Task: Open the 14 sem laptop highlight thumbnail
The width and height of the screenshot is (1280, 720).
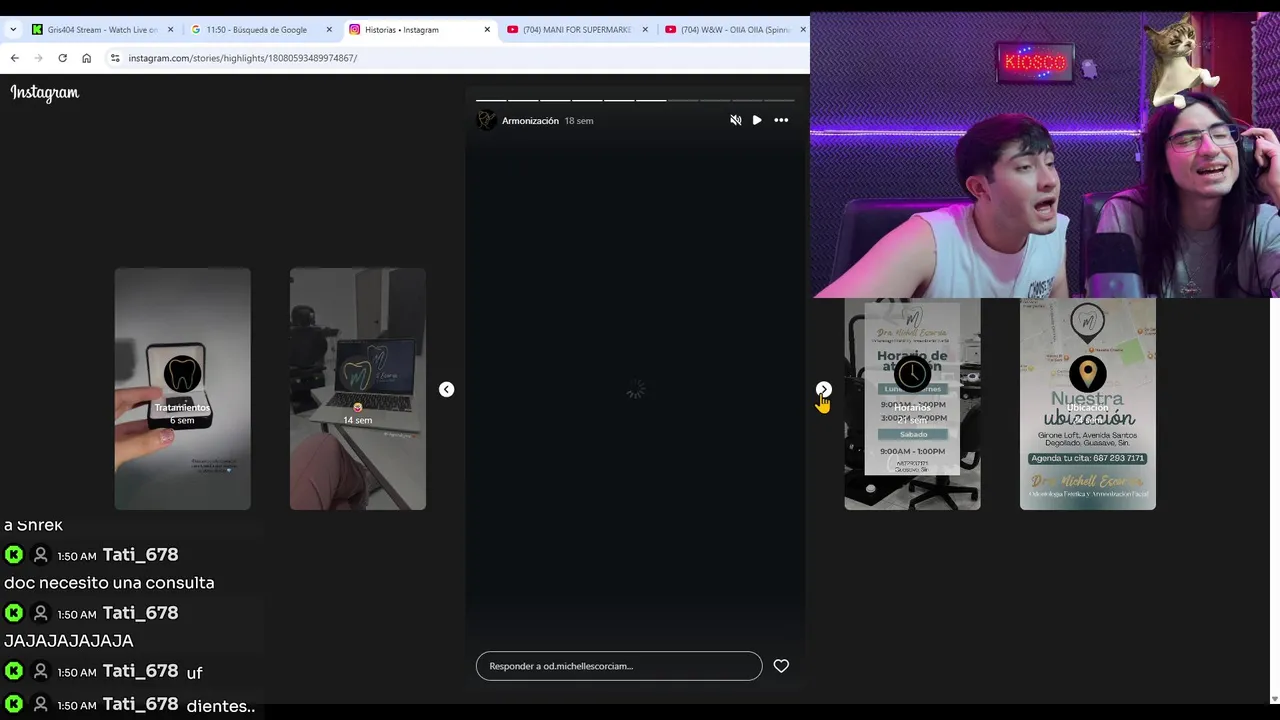Action: pos(358,389)
